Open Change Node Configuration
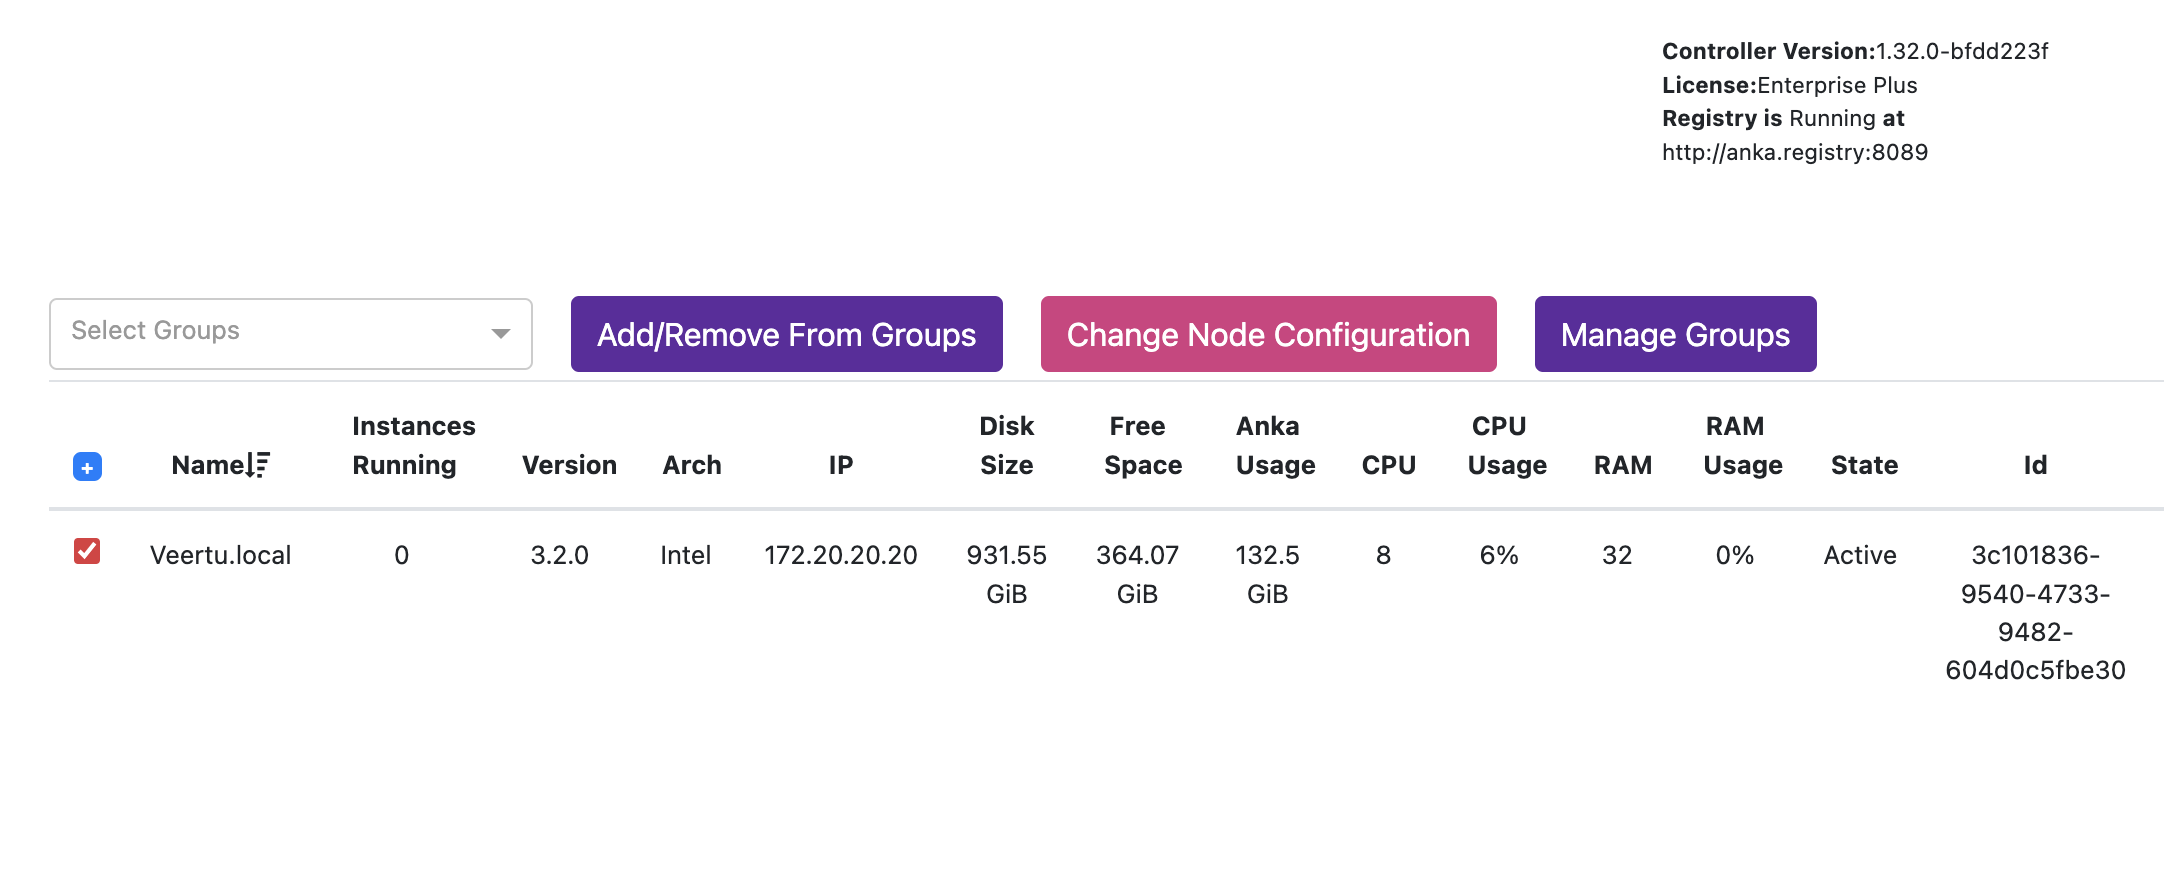 tap(1268, 334)
